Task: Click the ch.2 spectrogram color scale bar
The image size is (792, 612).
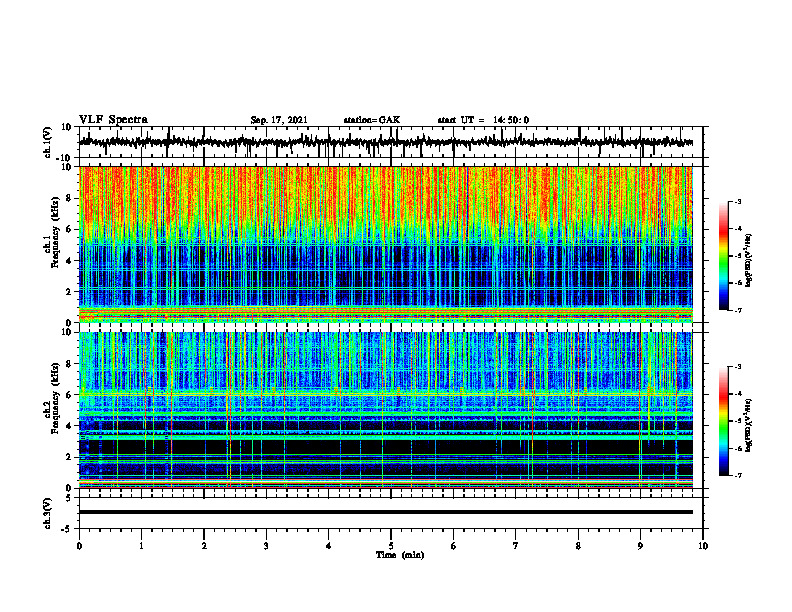Action: coord(724,421)
